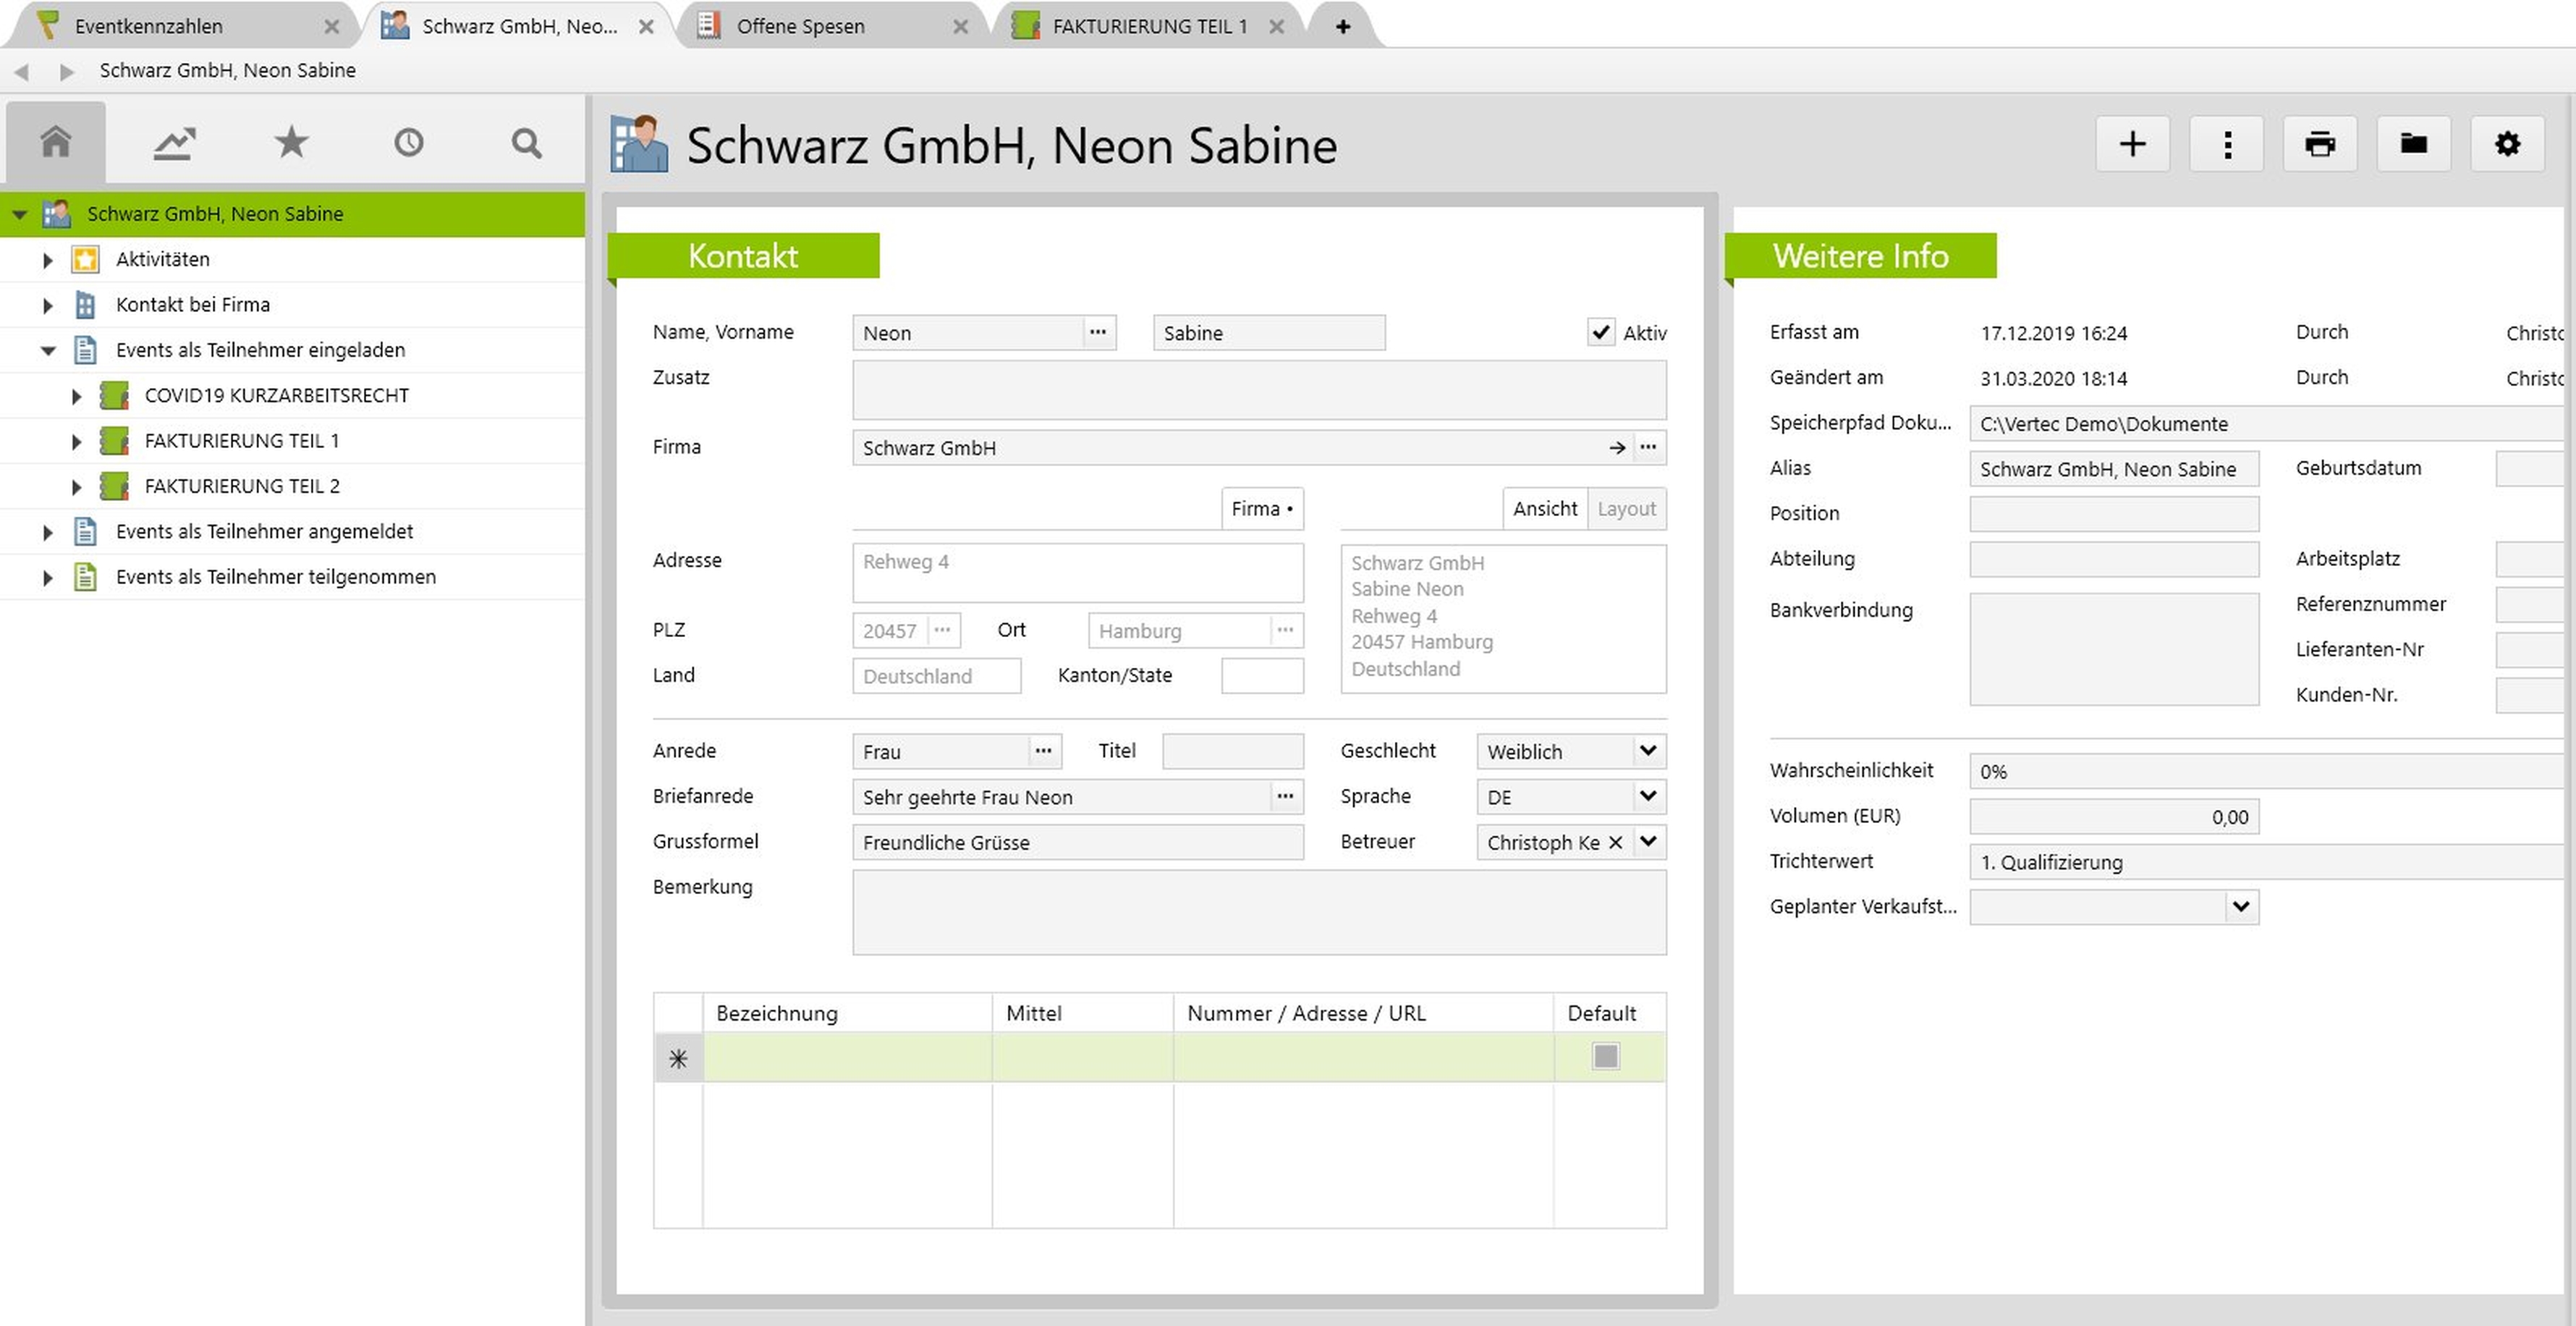Clear Betreuer with the X icon
The height and width of the screenshot is (1326, 2576).
pyautogui.click(x=1615, y=842)
